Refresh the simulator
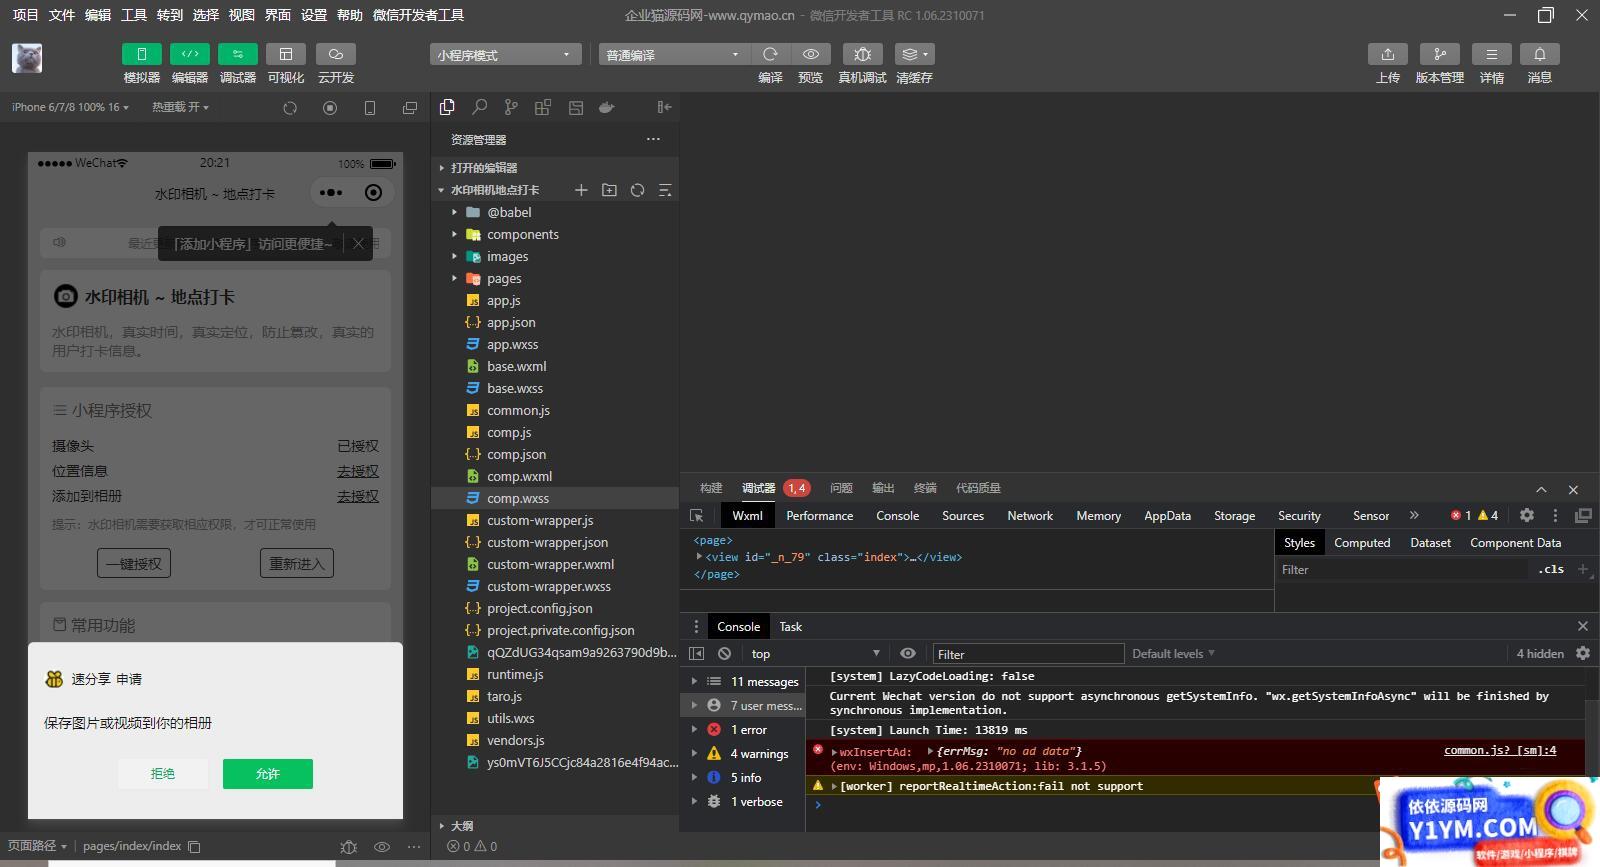 click(290, 107)
